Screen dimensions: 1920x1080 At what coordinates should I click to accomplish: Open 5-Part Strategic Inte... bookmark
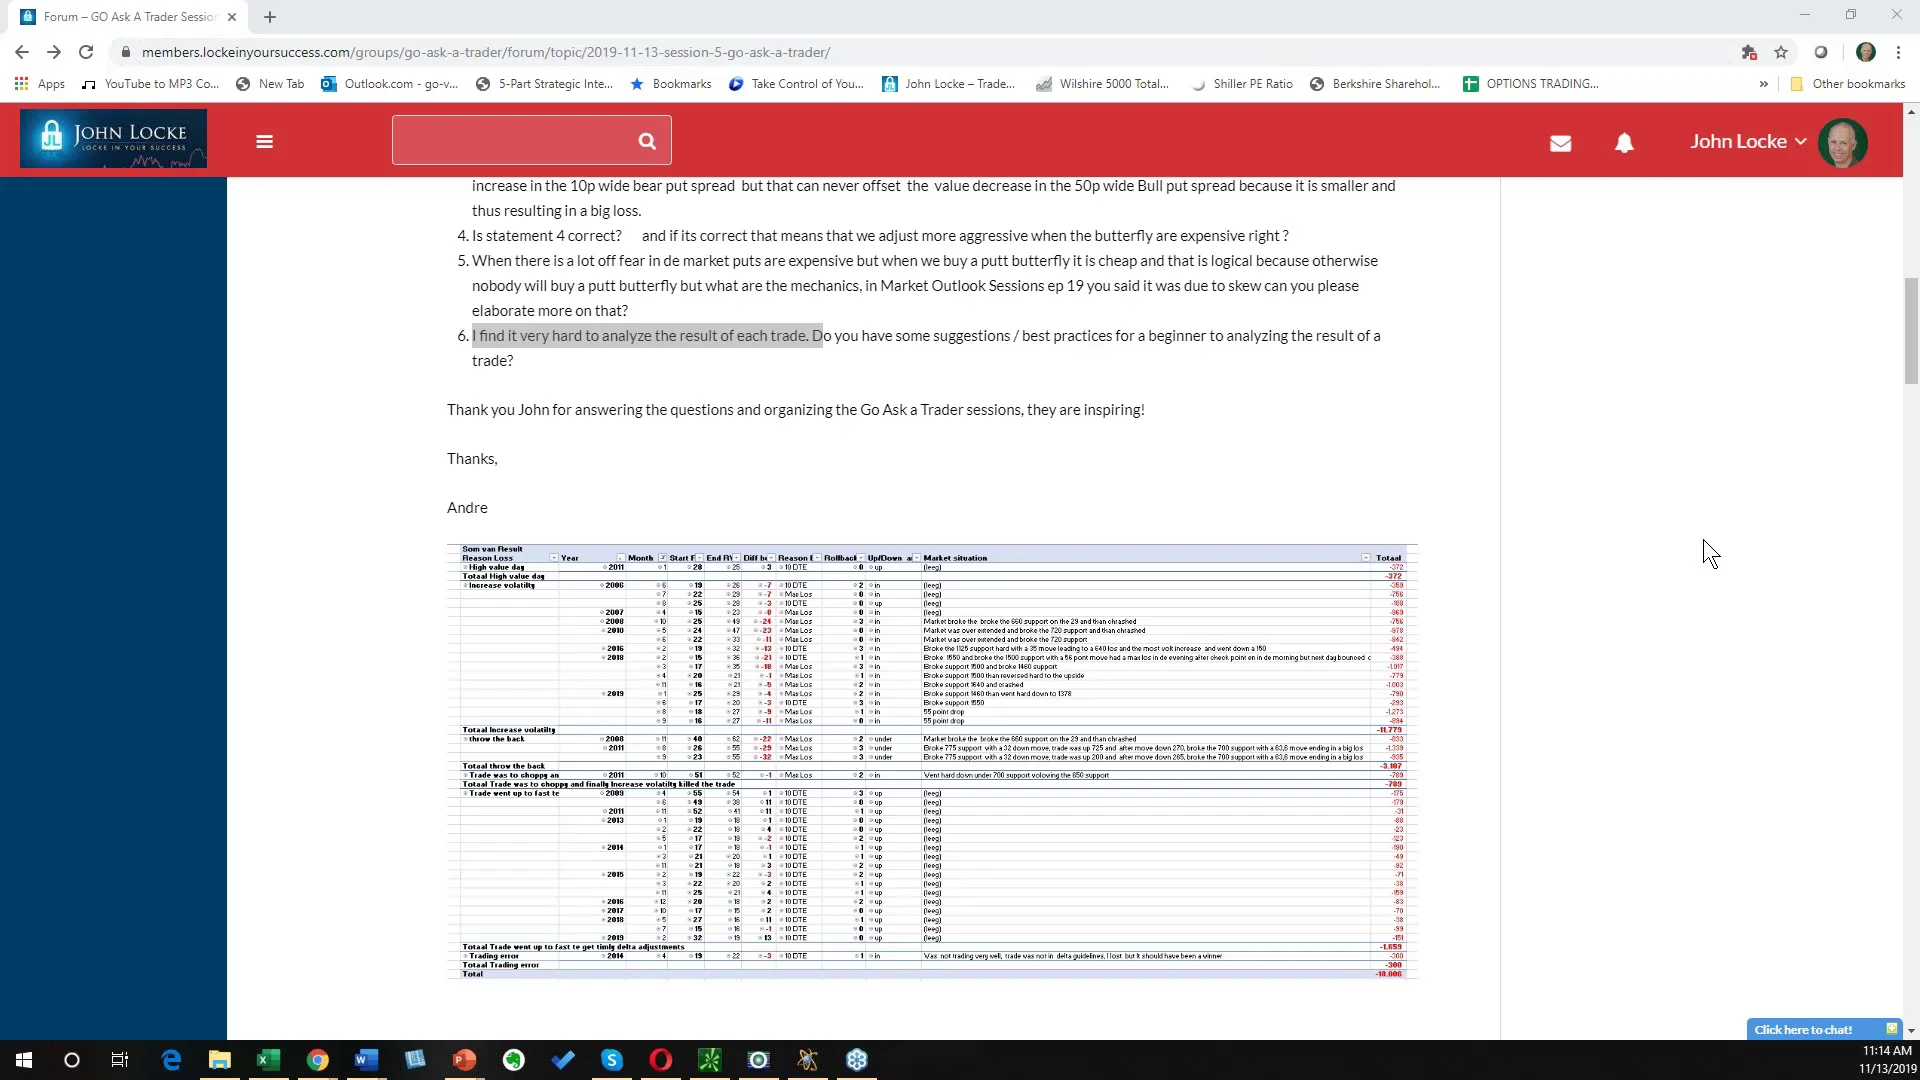(545, 84)
